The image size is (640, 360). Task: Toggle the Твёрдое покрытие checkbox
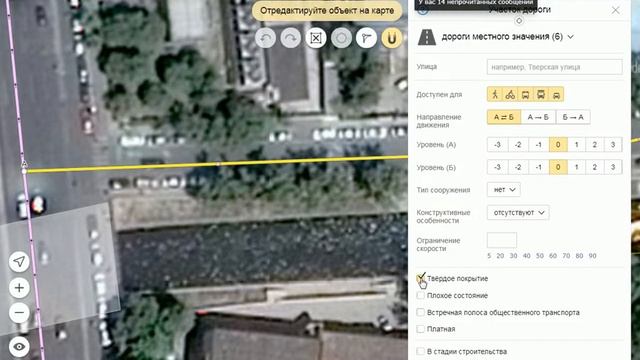coord(421,278)
